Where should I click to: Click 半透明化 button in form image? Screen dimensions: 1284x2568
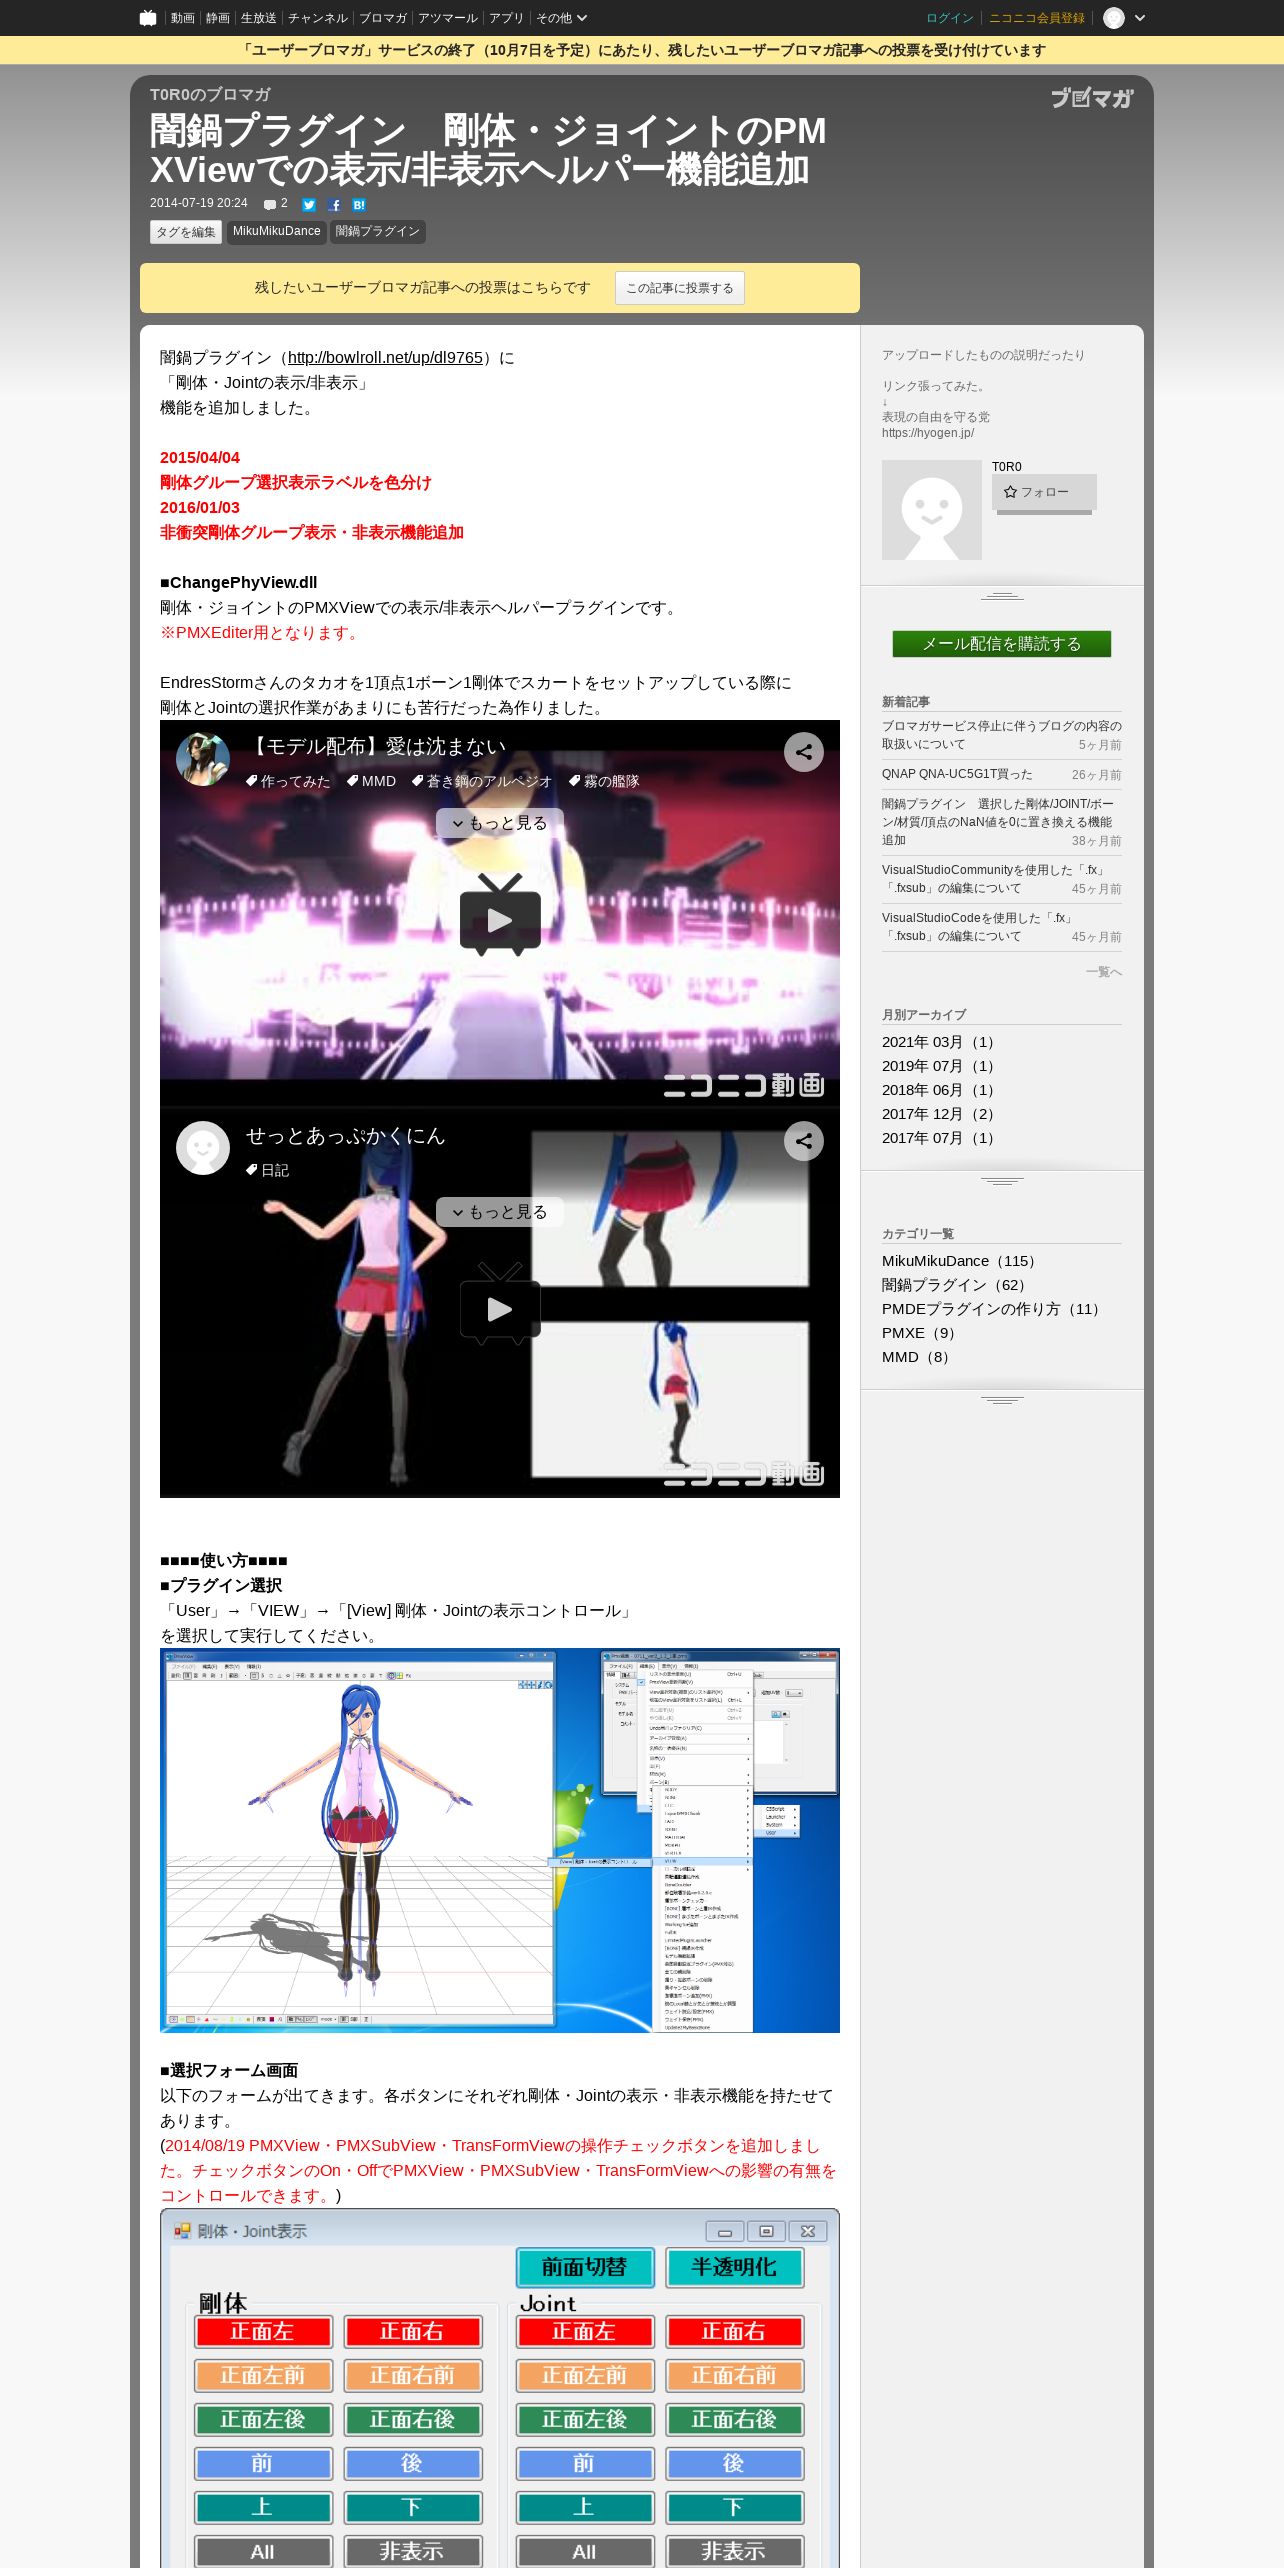click(x=734, y=2267)
